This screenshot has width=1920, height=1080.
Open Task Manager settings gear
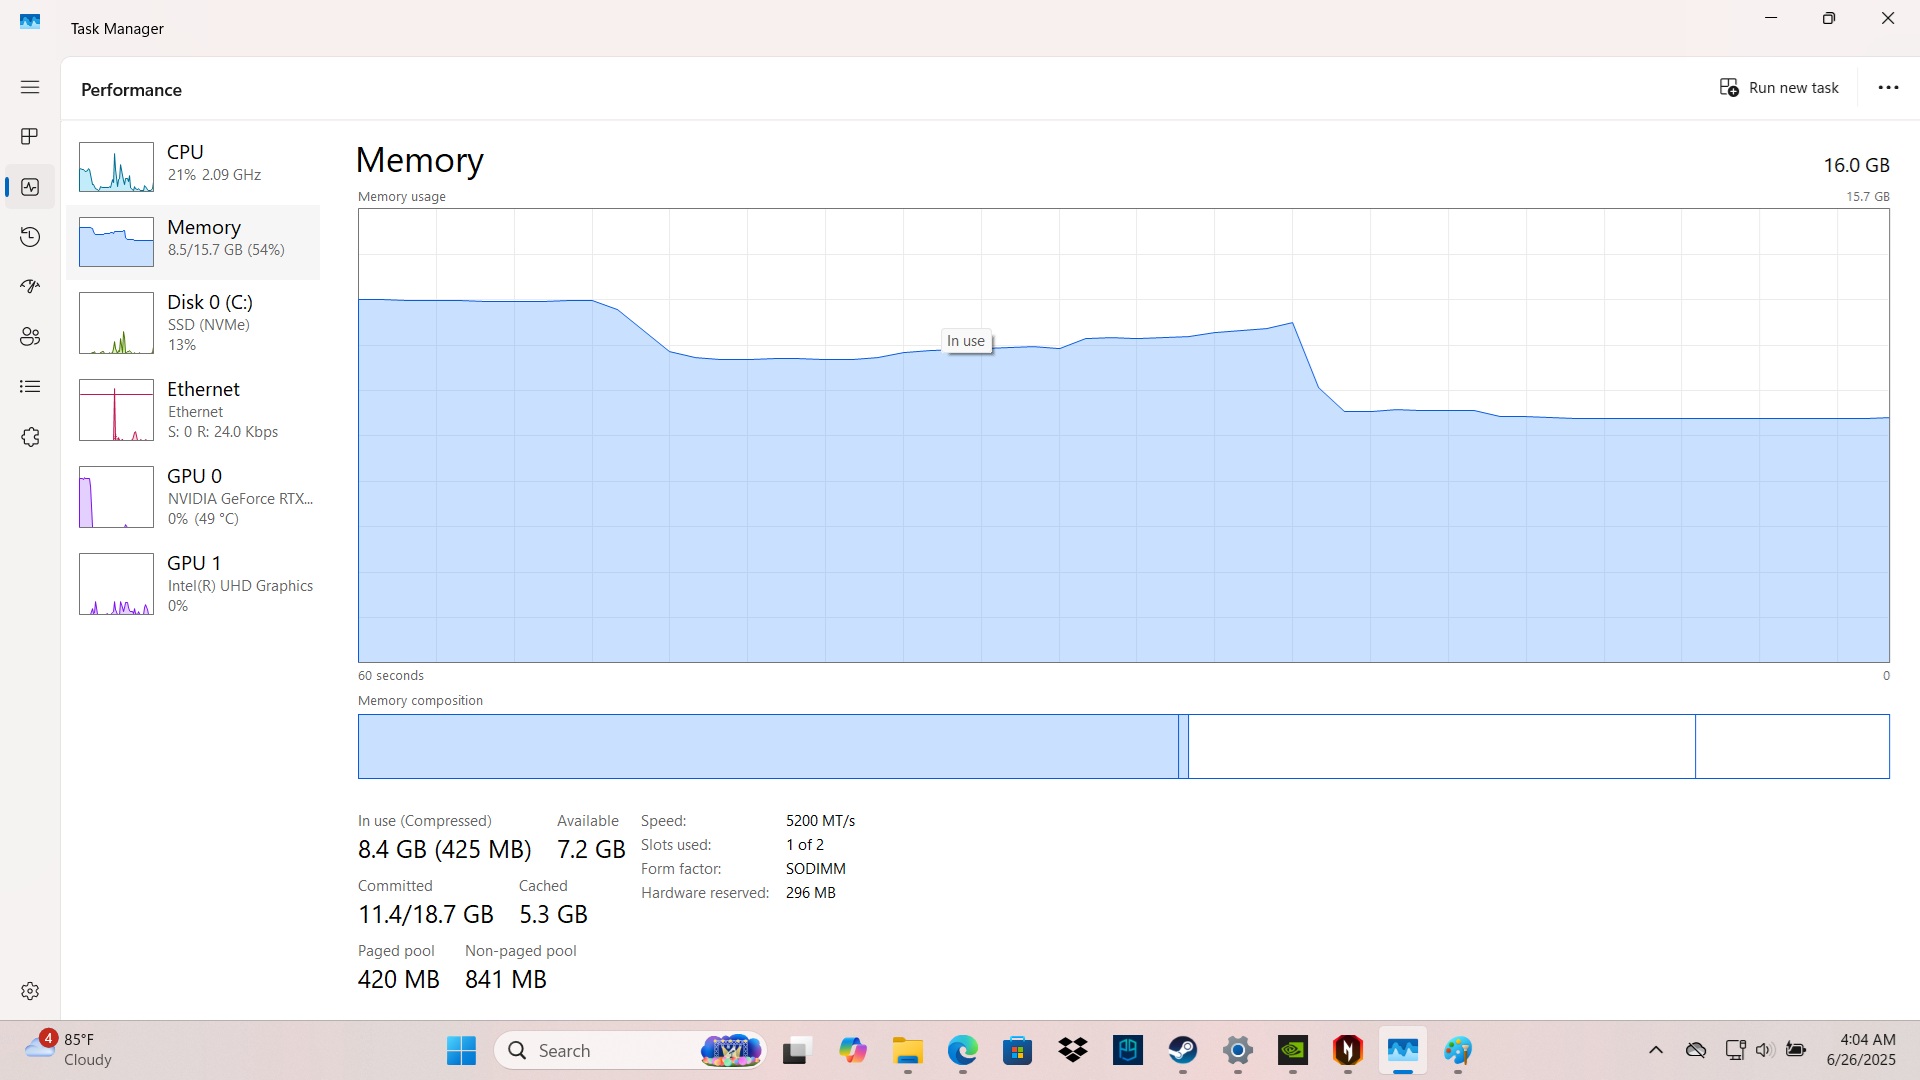(x=30, y=991)
